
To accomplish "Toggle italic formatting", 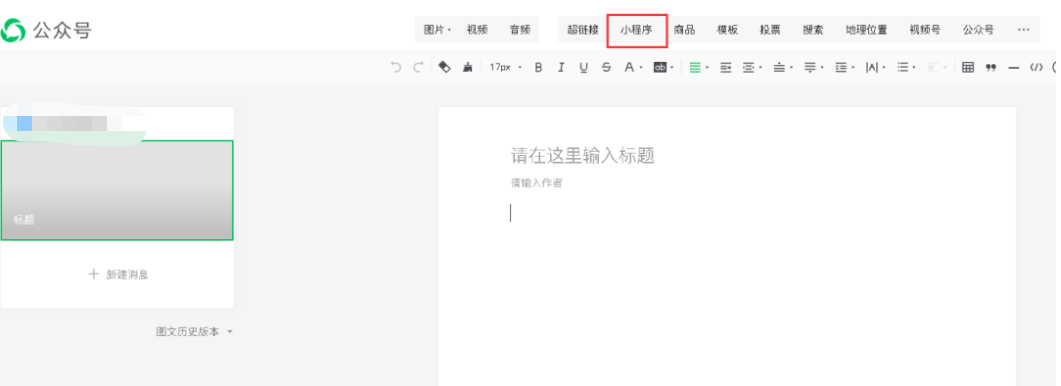I will coord(561,67).
